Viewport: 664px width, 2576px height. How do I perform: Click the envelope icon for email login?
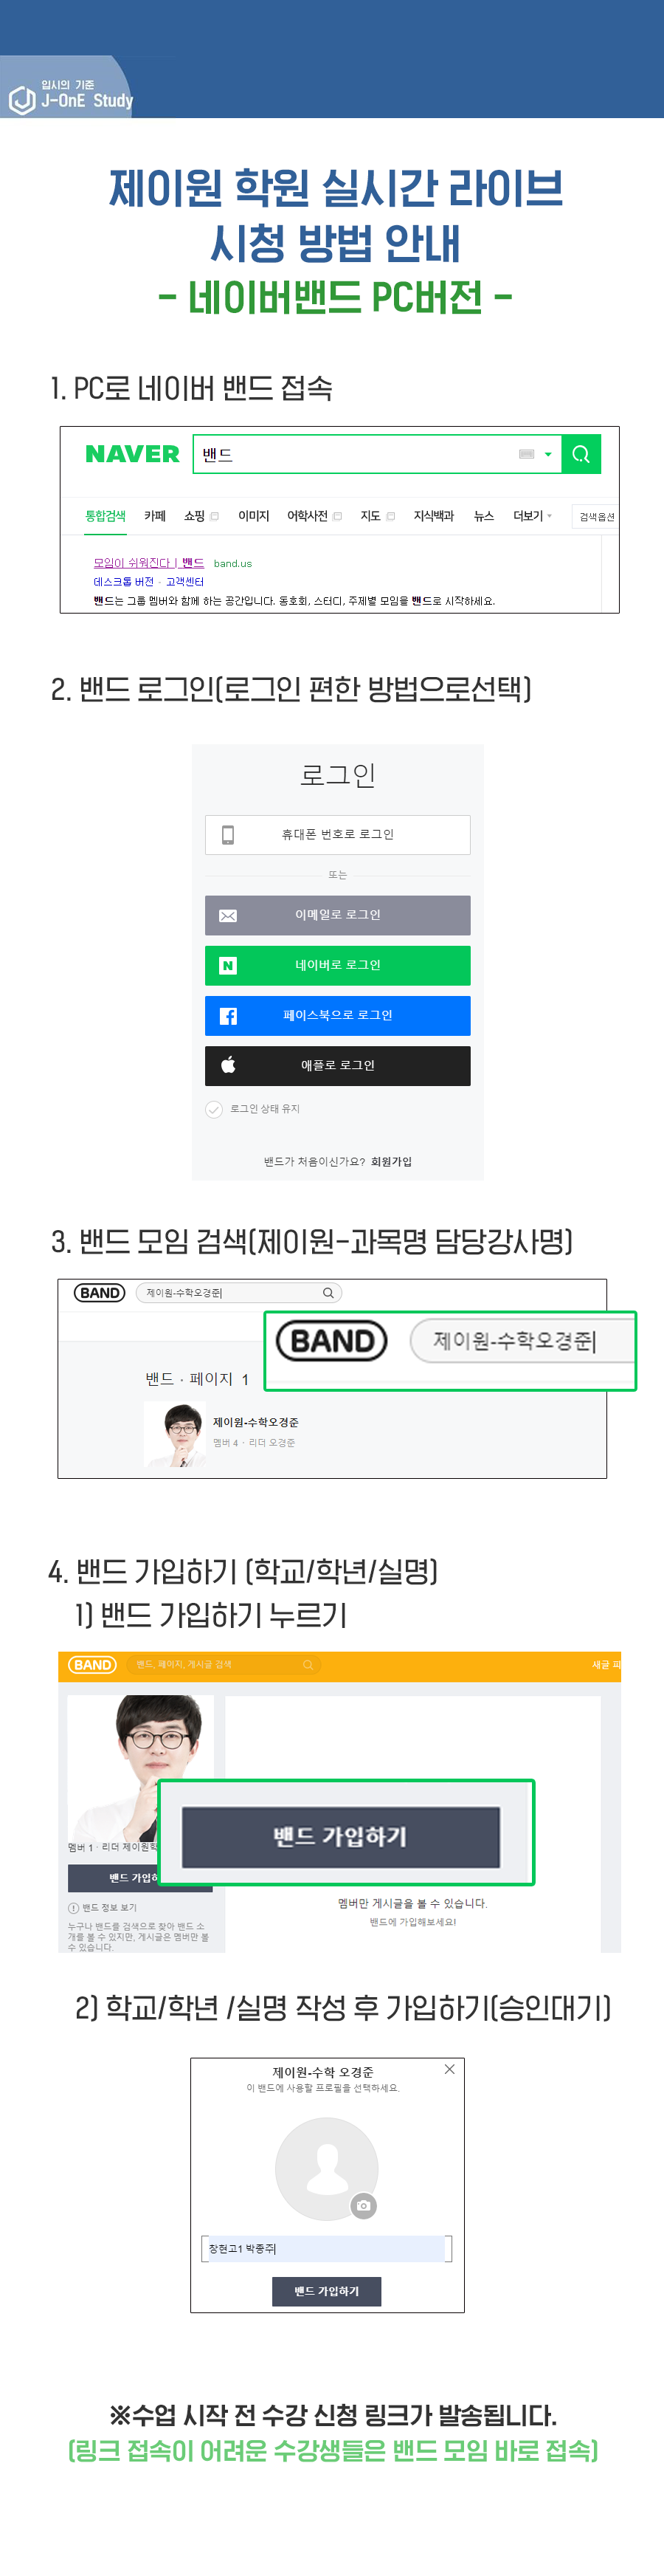click(x=228, y=915)
